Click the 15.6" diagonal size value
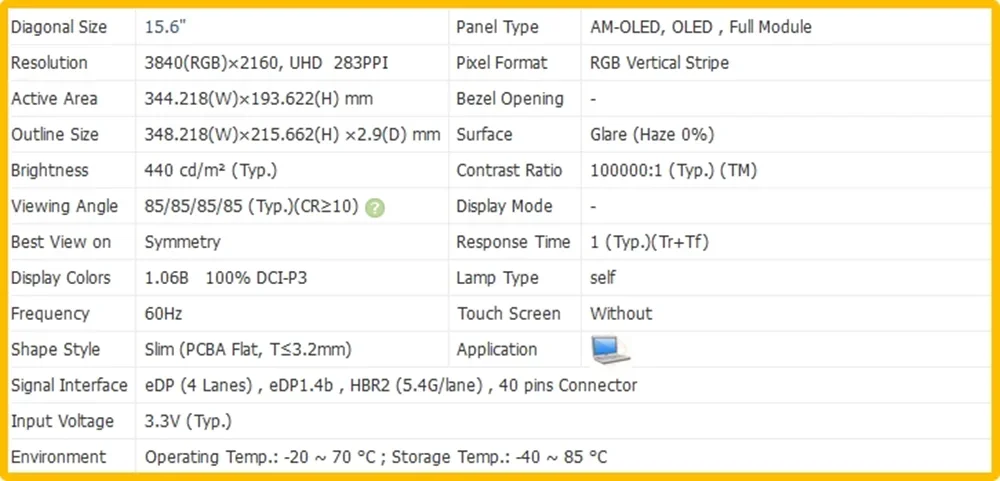1000x481 pixels. 165,27
